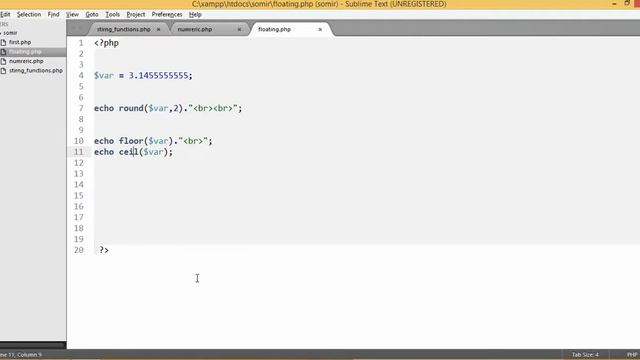The image size is (640, 360).
Task: Open the Tools menu
Action: (x=113, y=14)
